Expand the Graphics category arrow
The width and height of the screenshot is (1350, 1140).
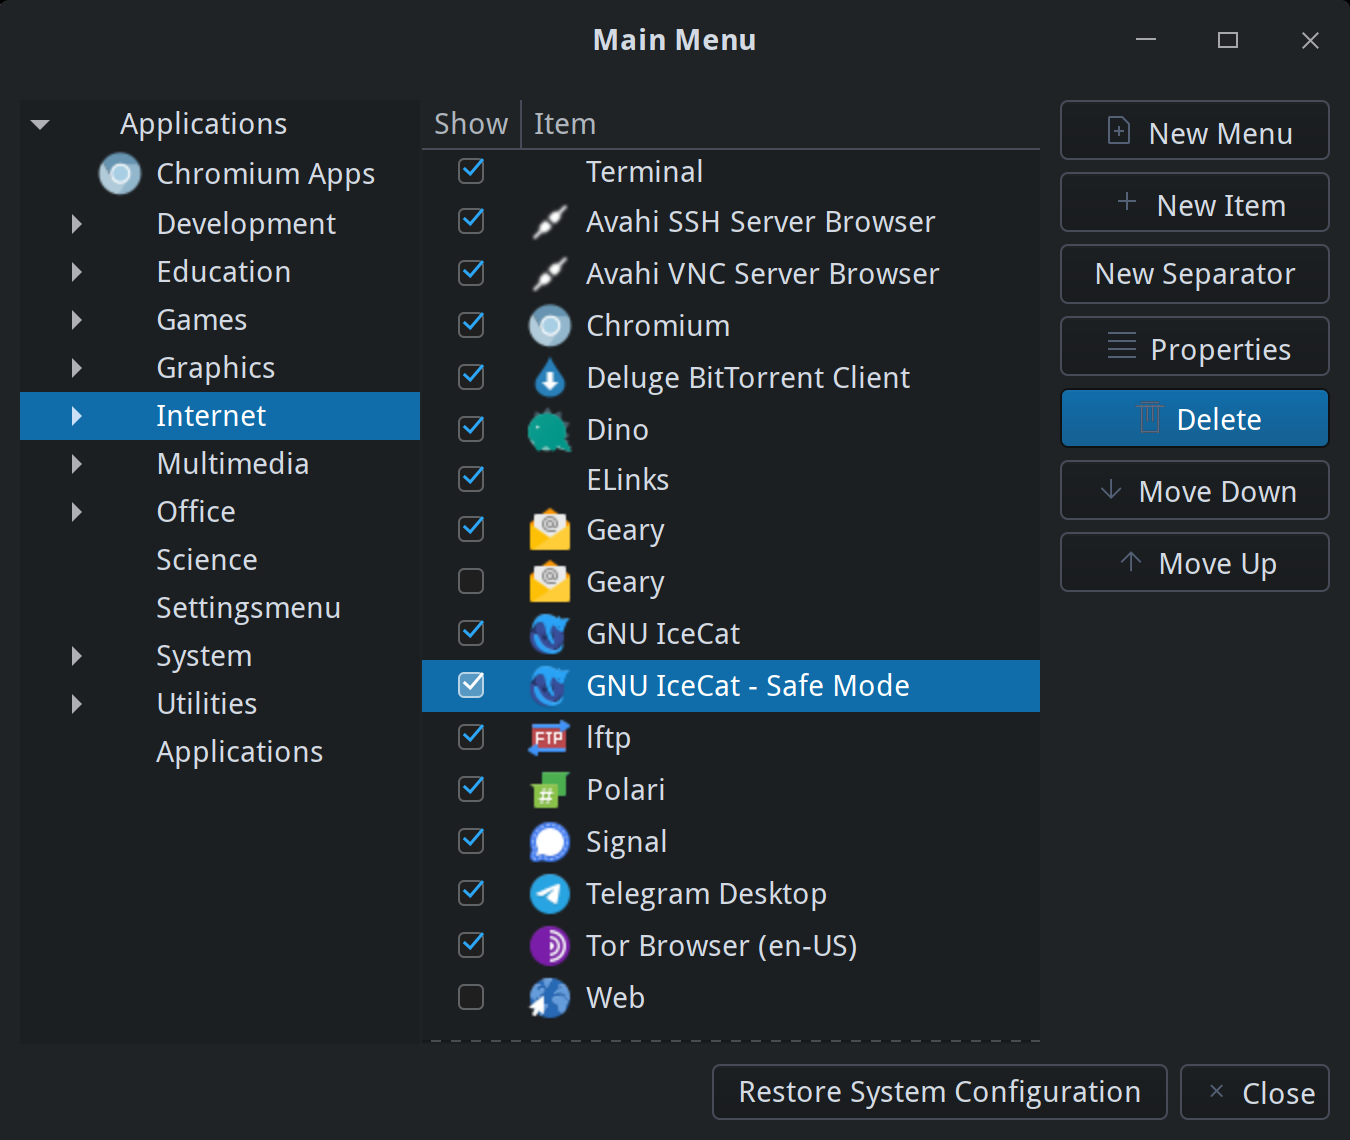click(x=77, y=368)
